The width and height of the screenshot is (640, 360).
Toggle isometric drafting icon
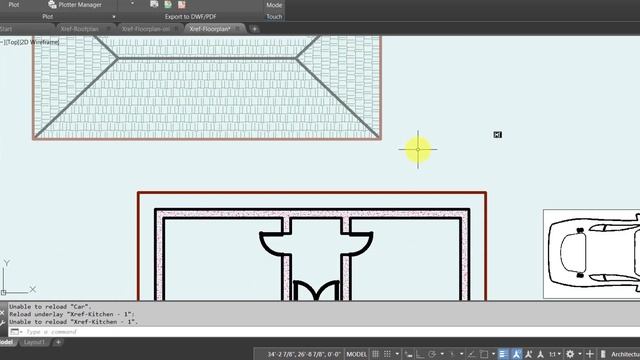pos(452,354)
